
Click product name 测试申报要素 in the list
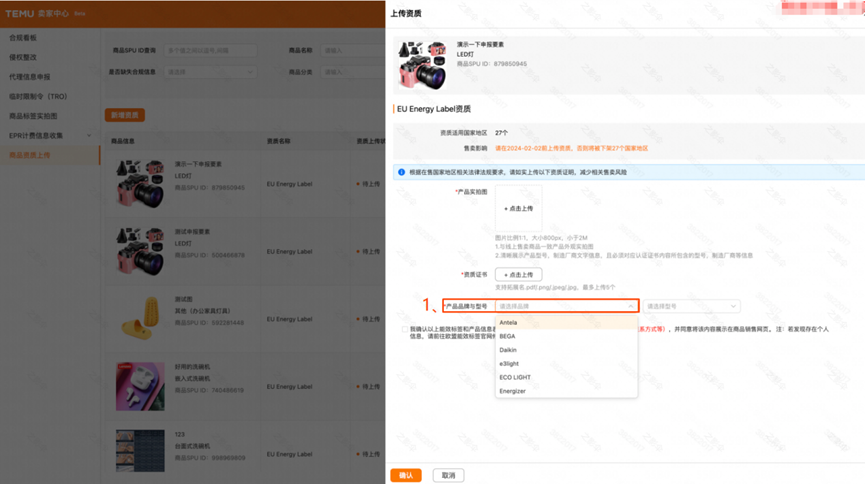(193, 232)
